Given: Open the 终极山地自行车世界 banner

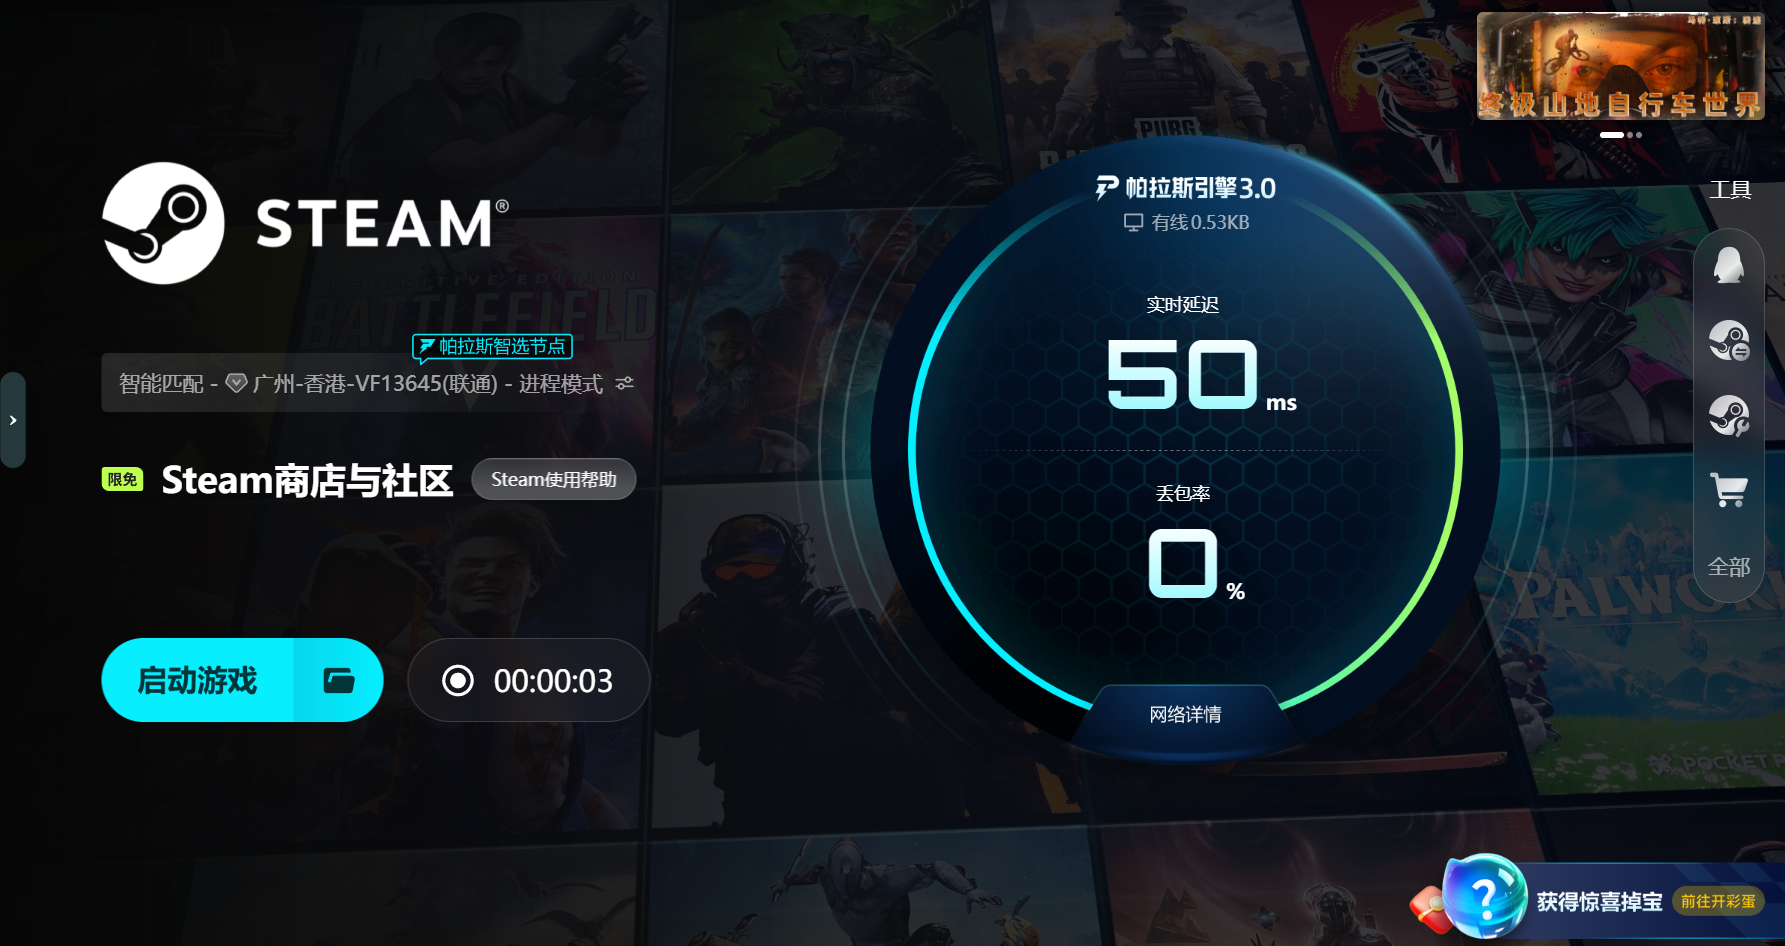Looking at the screenshot, I should (1620, 66).
